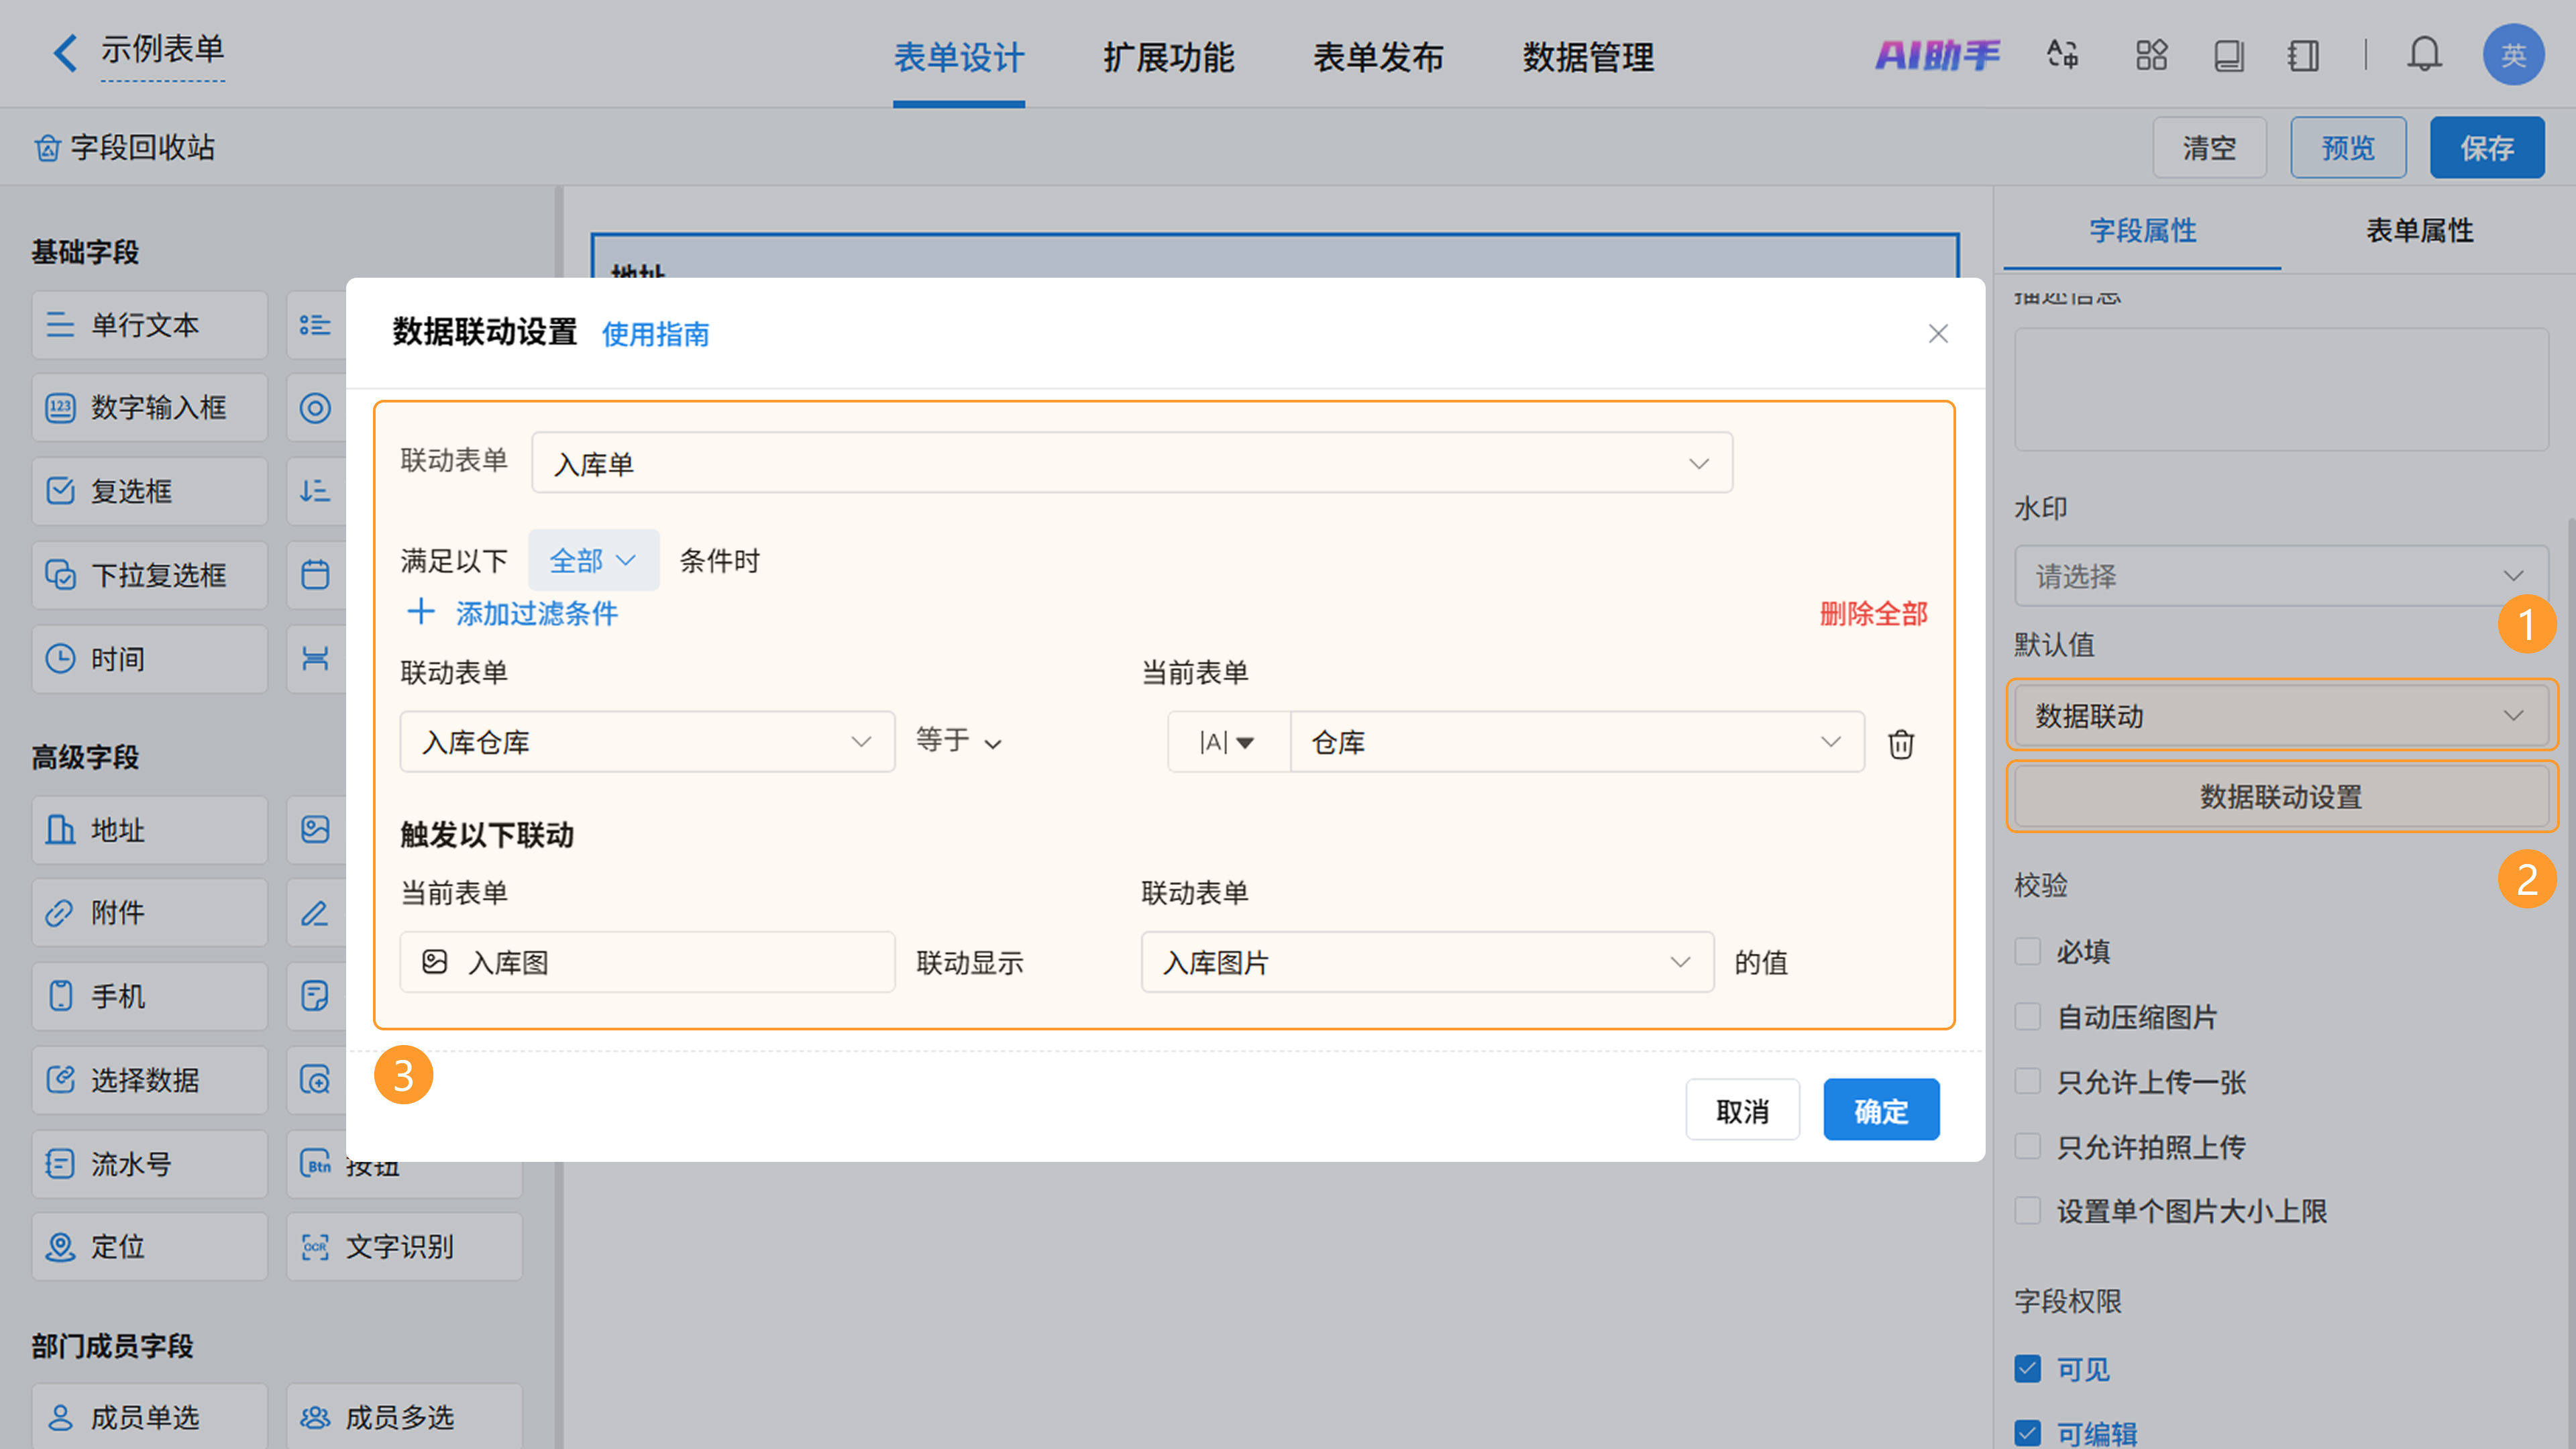Click the plus icon for 添加过滤条件
The image size is (2576, 1449).
(421, 612)
